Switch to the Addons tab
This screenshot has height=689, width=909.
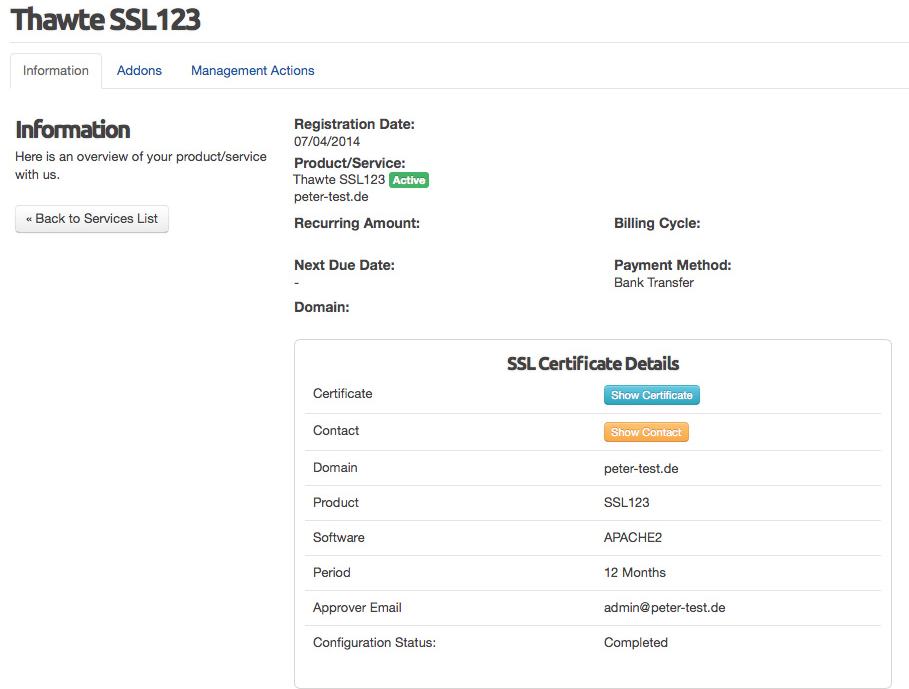click(x=139, y=71)
